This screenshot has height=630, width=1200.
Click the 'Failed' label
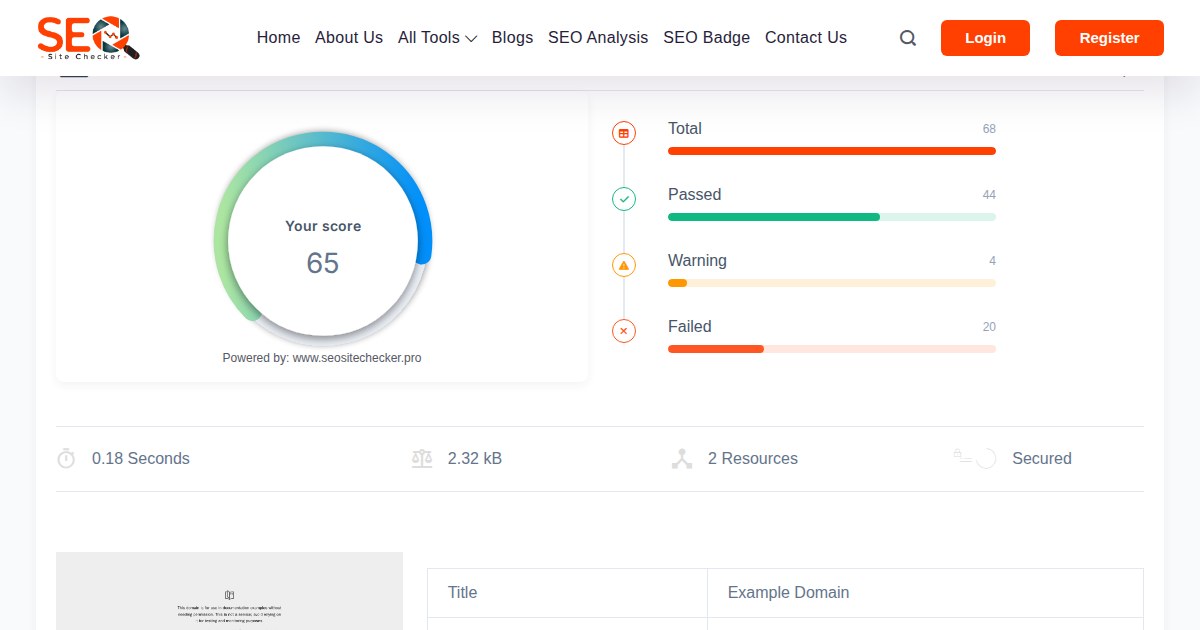[x=690, y=326]
